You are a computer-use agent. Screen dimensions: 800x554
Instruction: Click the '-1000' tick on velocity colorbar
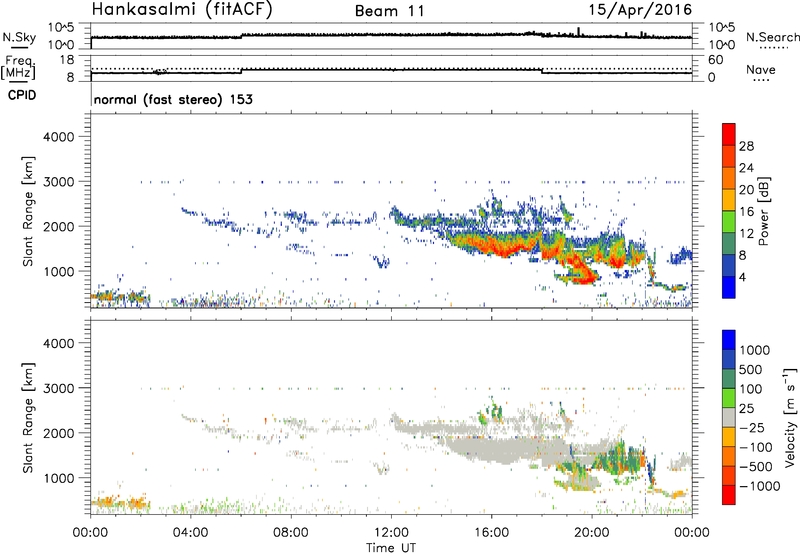(760, 486)
